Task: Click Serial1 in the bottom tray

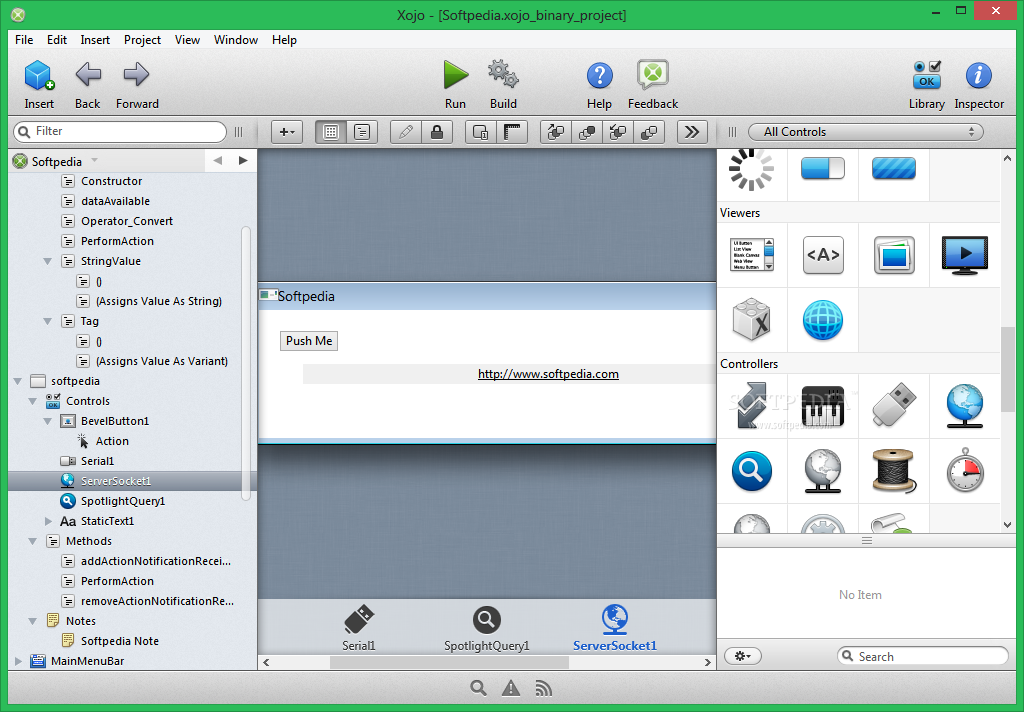Action: [x=359, y=628]
